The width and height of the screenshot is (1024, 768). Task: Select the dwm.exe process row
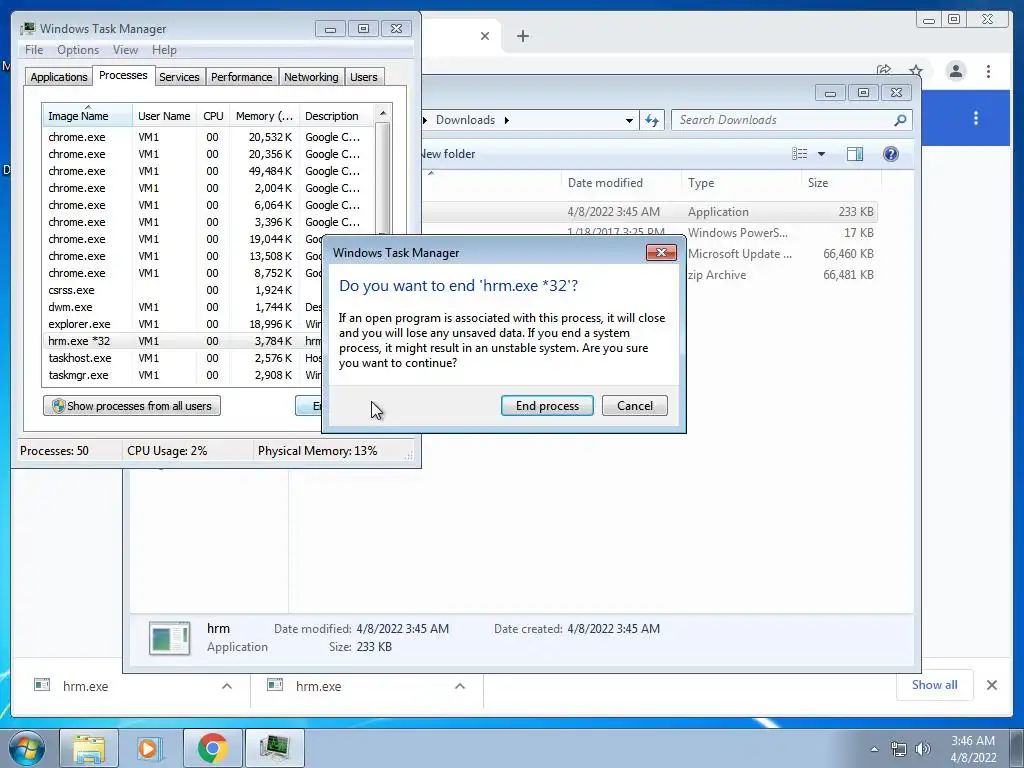coord(184,307)
